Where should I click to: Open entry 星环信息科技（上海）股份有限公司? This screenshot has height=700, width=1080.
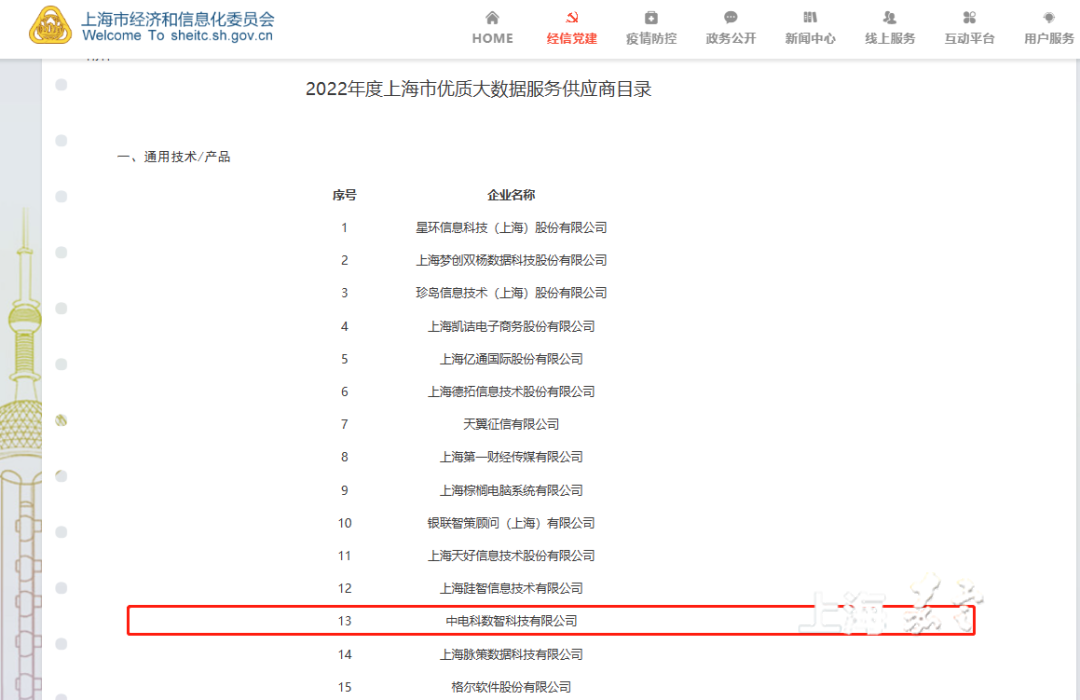click(513, 227)
